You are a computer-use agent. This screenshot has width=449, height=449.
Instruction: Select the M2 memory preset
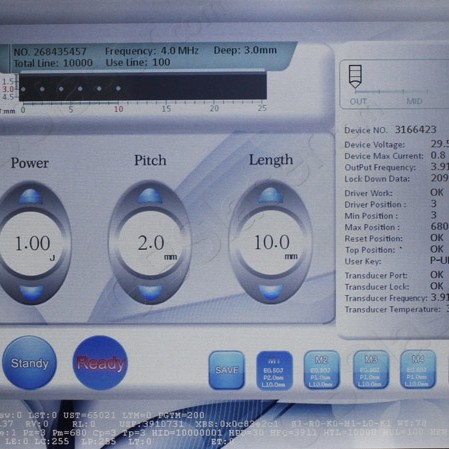322,370
